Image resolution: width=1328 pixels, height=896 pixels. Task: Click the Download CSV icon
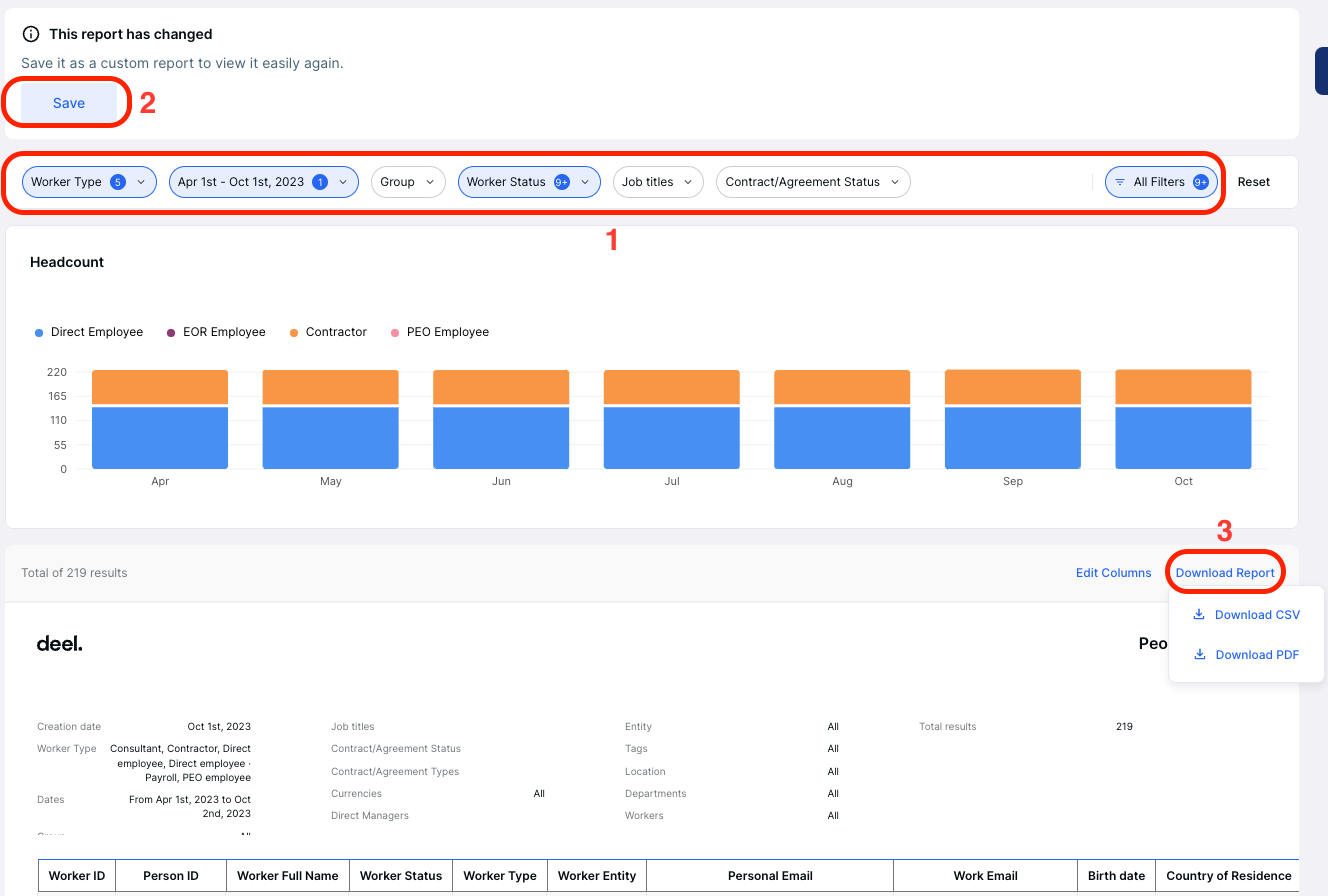click(x=1199, y=613)
